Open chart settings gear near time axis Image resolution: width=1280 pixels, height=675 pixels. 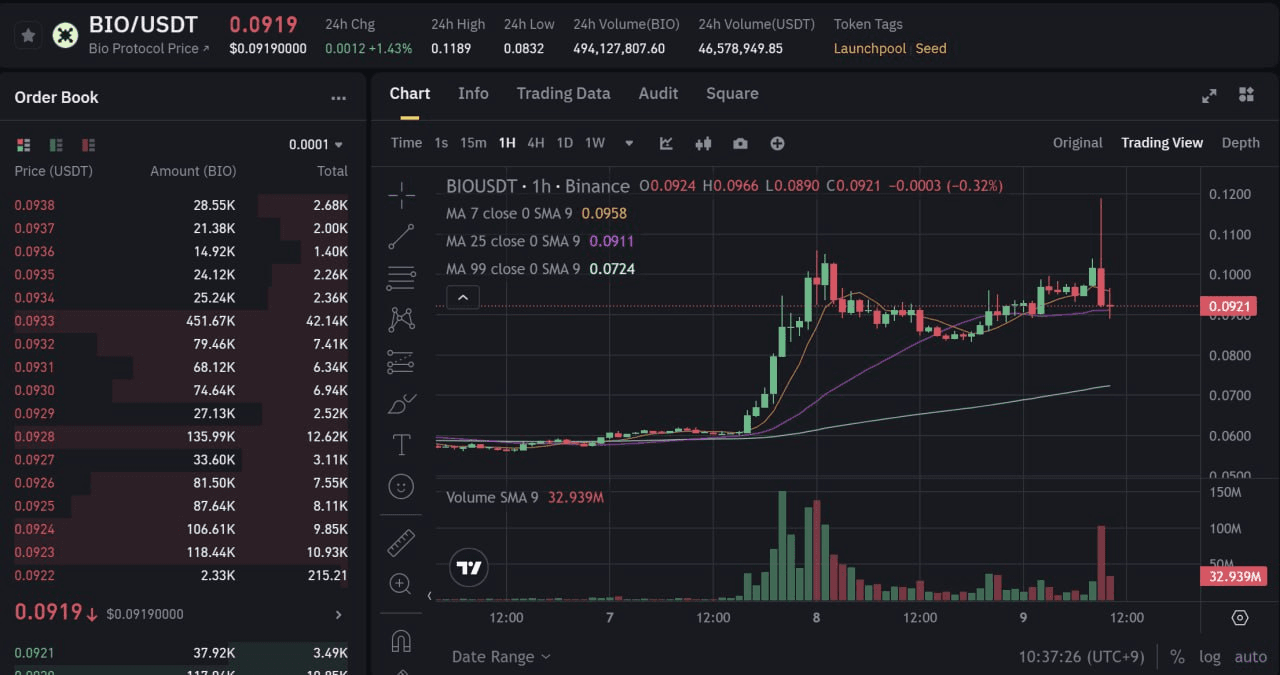coord(1240,618)
